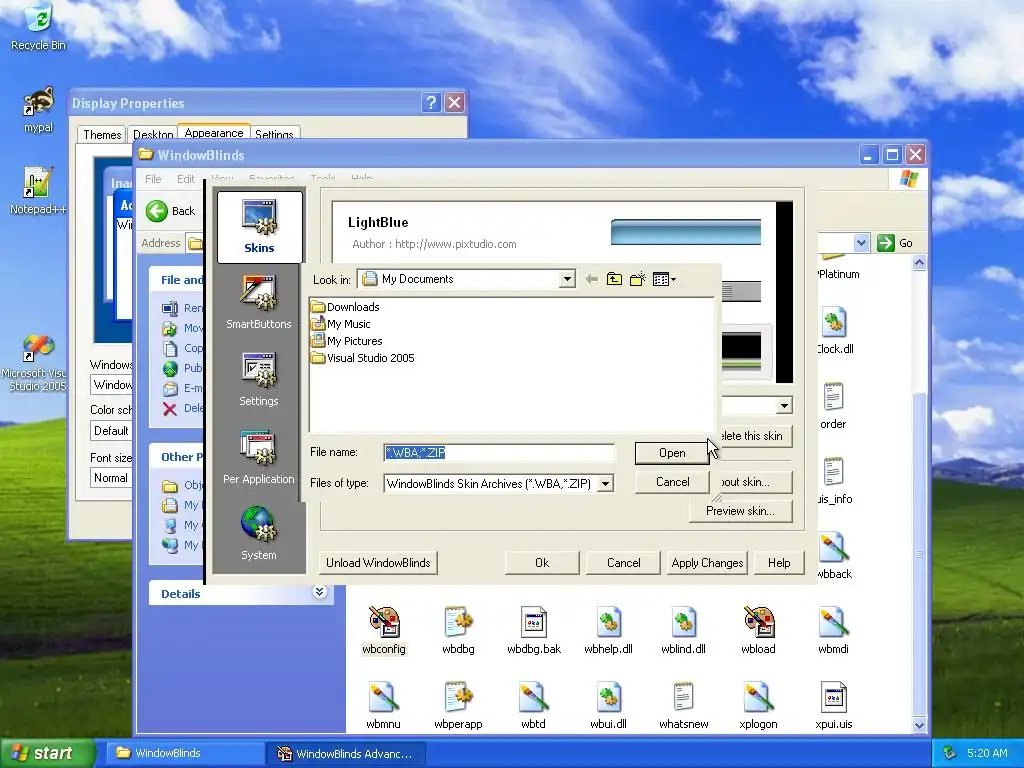
Task: Click Explorer vertical scrollbar down arrow
Action: 920,725
